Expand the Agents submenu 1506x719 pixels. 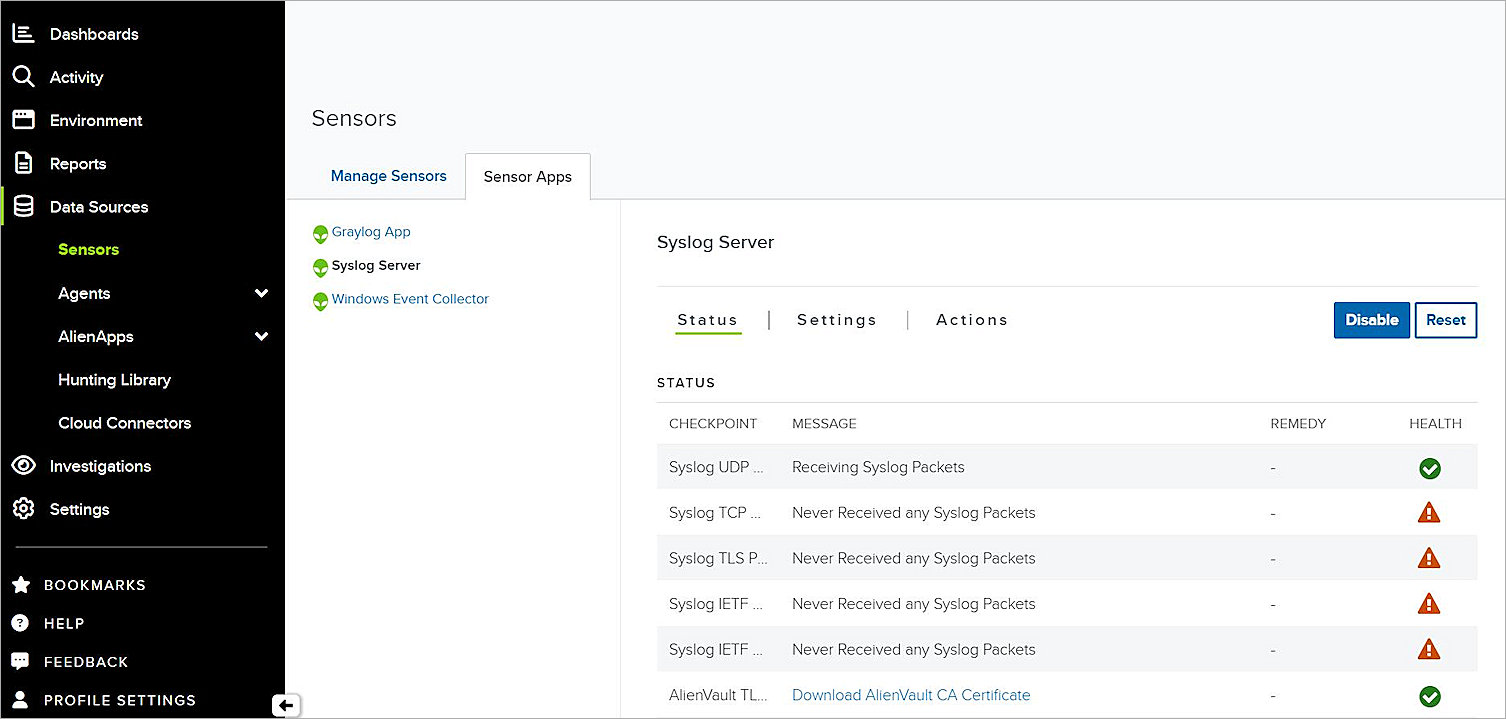261,293
